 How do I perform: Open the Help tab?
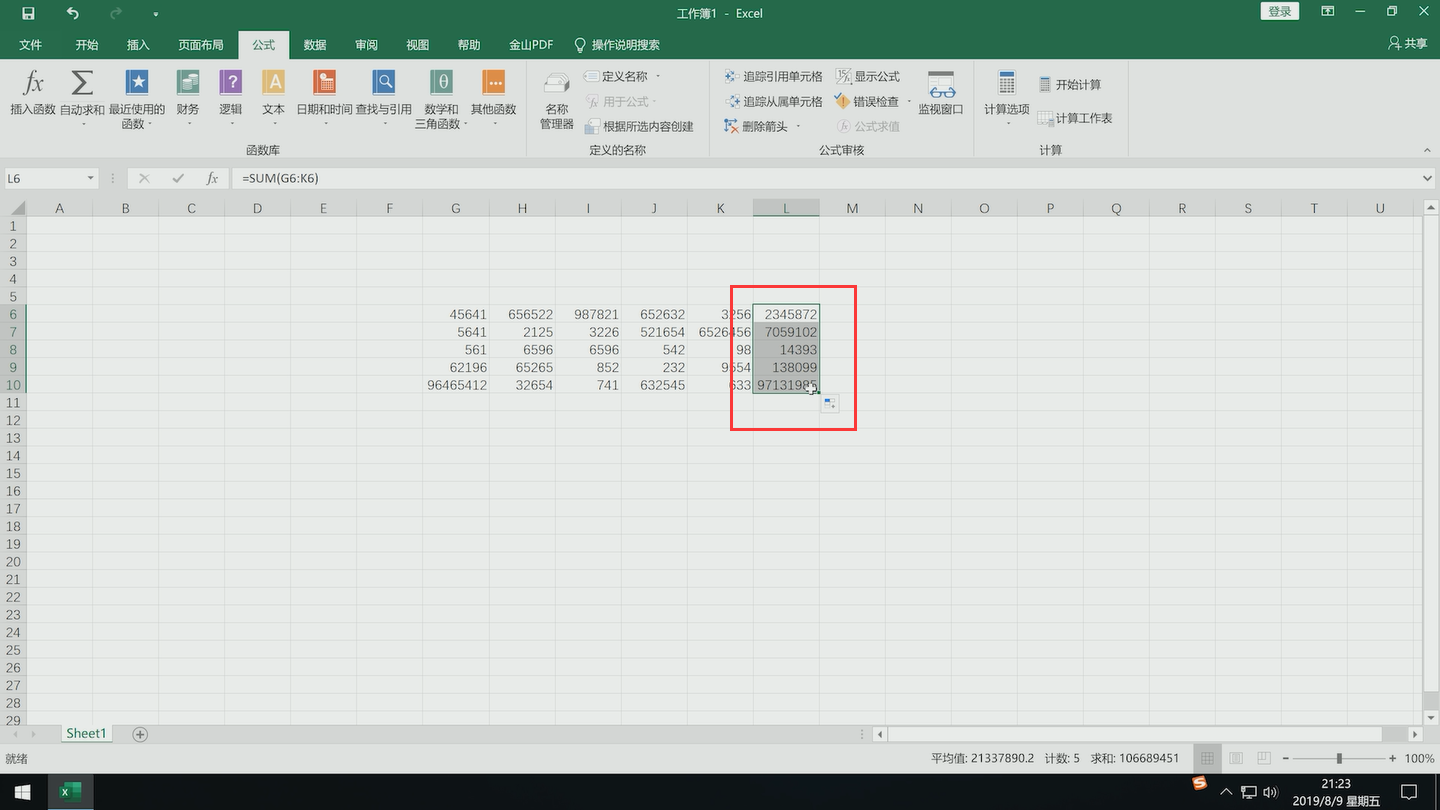coord(468,45)
